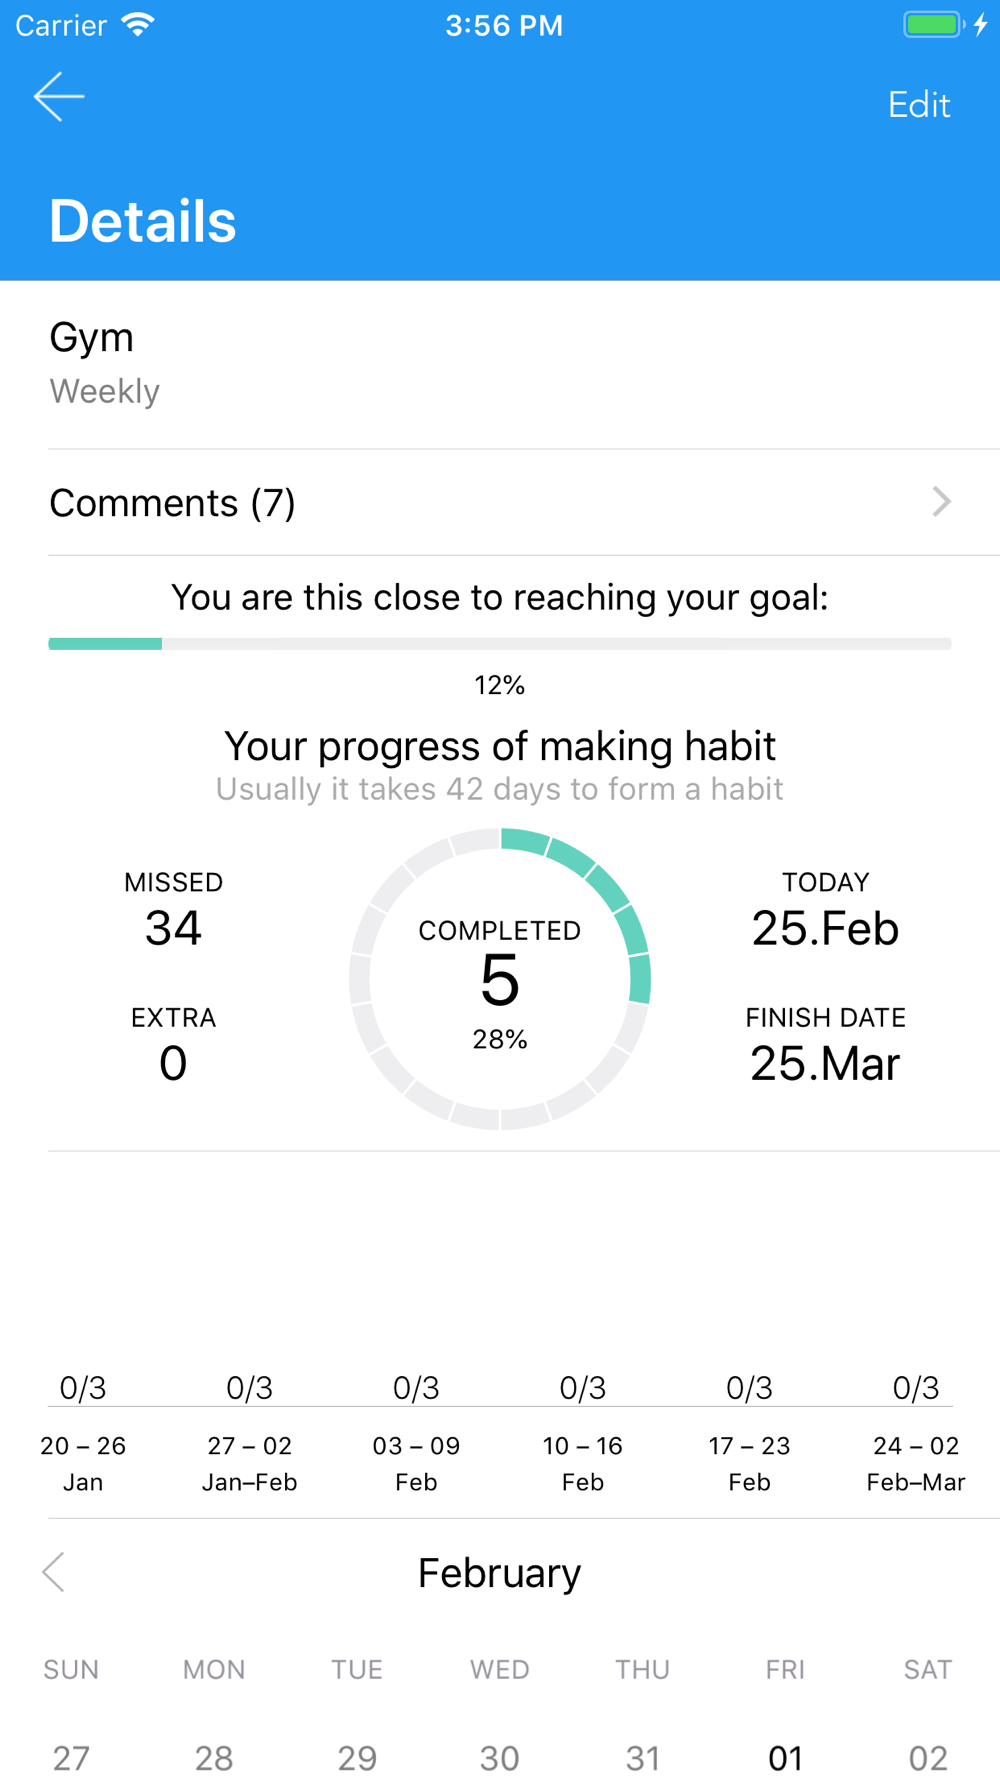Select the 24 – 02 Feb–Mar week
The width and height of the screenshot is (1000, 1778).
tap(916, 1463)
